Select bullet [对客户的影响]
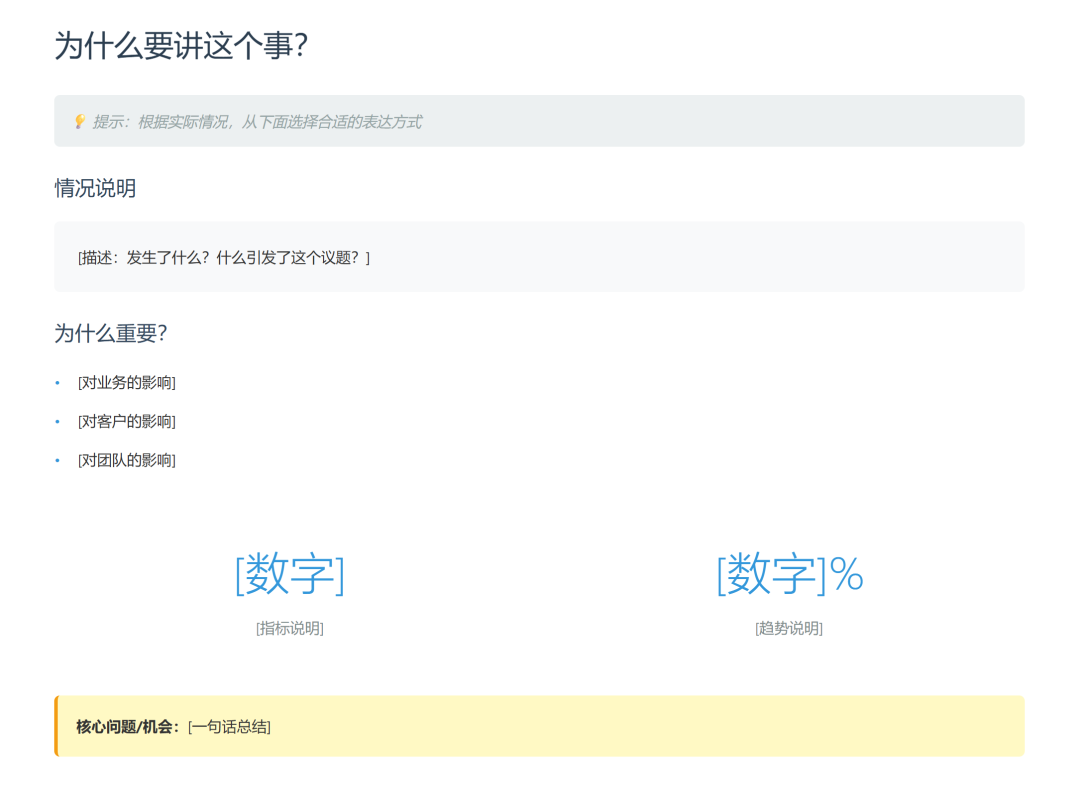 click(127, 422)
